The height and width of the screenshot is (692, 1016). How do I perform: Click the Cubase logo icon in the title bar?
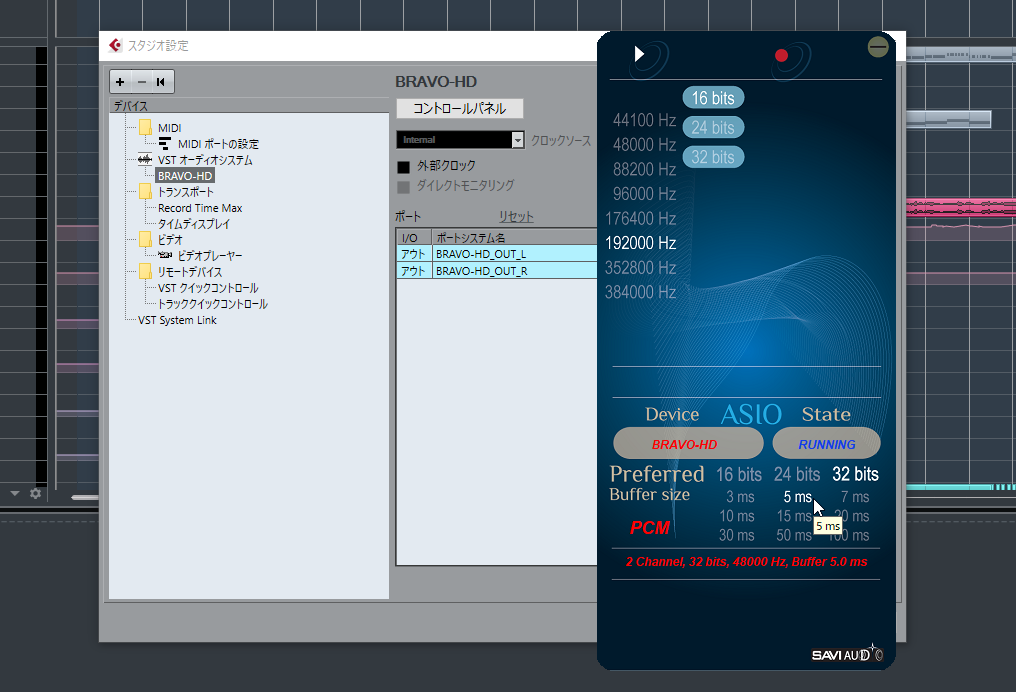coord(115,45)
